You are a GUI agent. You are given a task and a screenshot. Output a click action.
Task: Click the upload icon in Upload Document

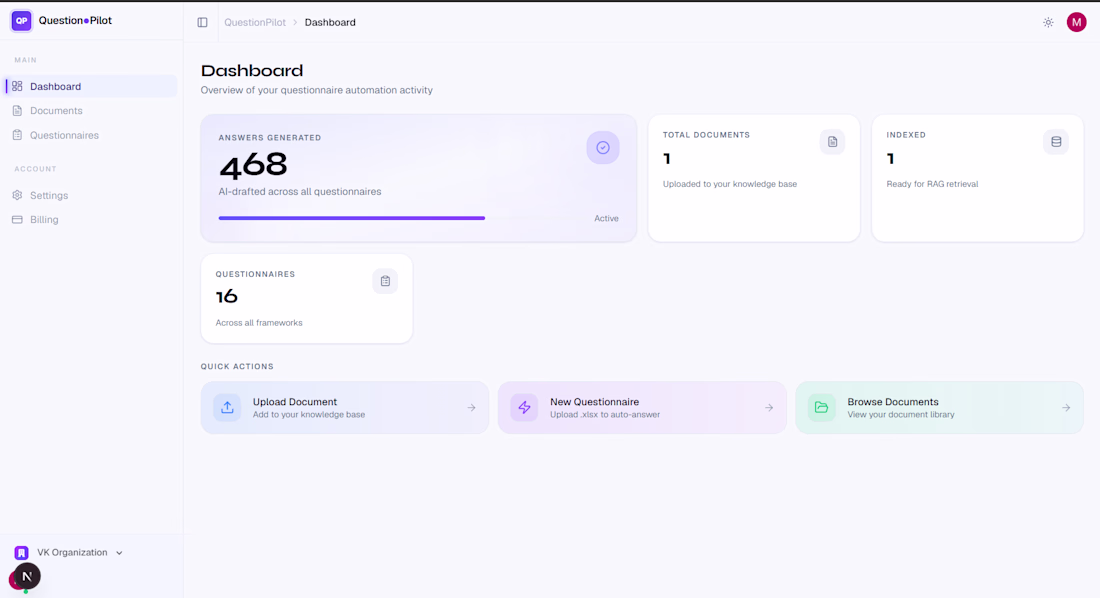(x=227, y=407)
